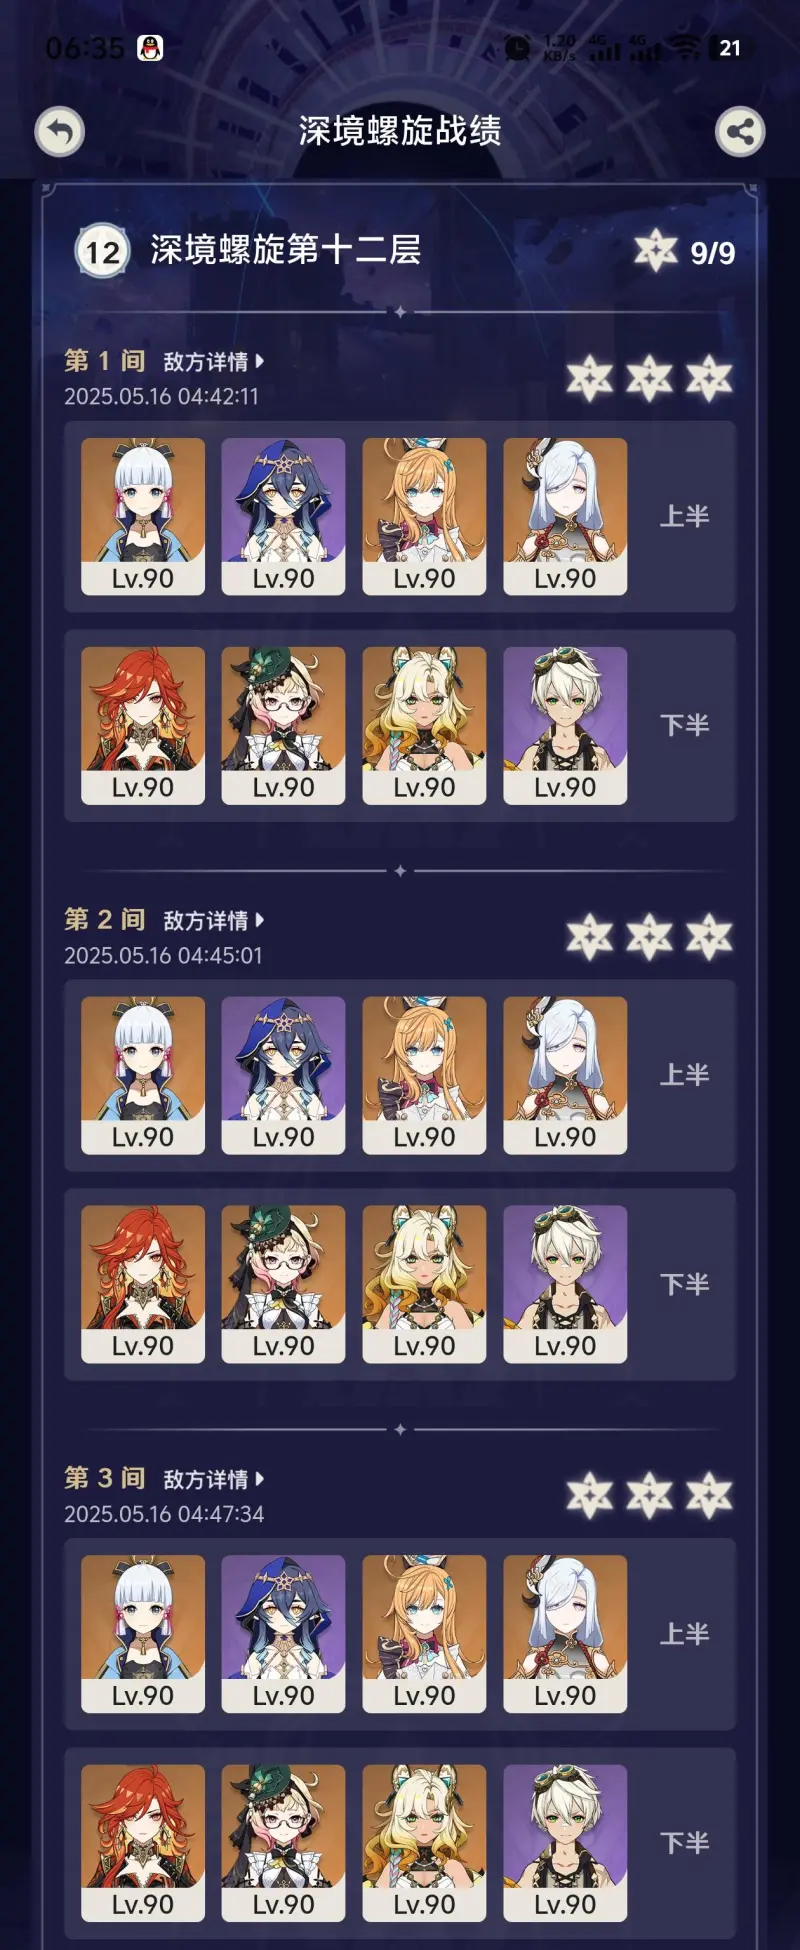Tap the first star of chamber 1

click(590, 379)
